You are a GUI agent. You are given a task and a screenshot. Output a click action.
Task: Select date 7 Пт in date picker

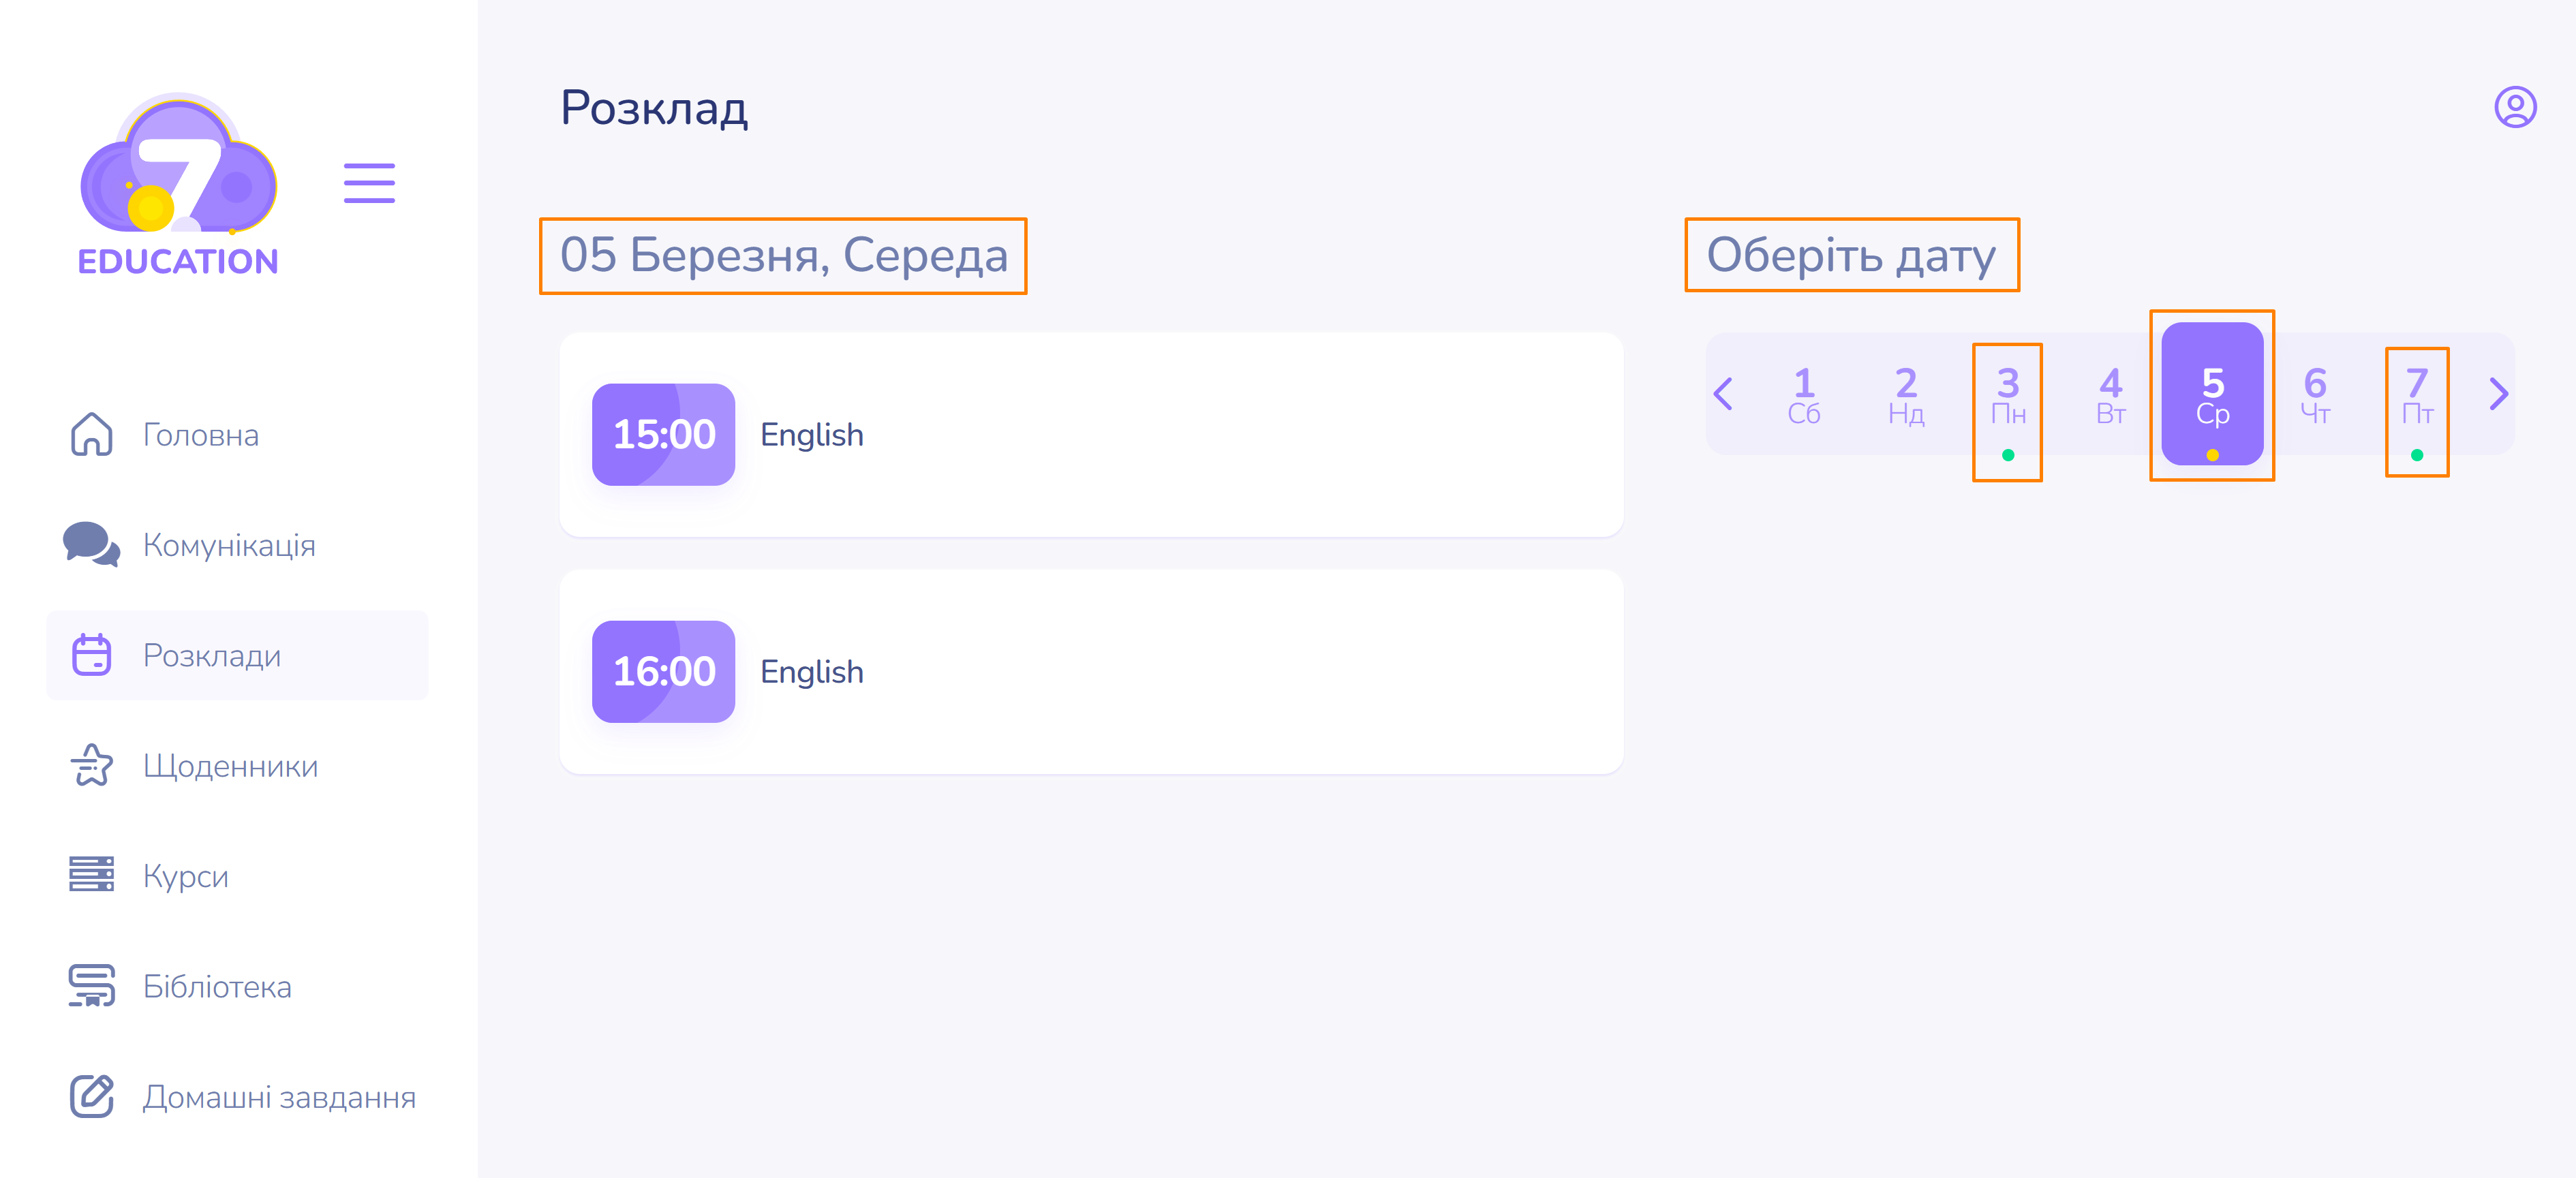coord(2416,396)
